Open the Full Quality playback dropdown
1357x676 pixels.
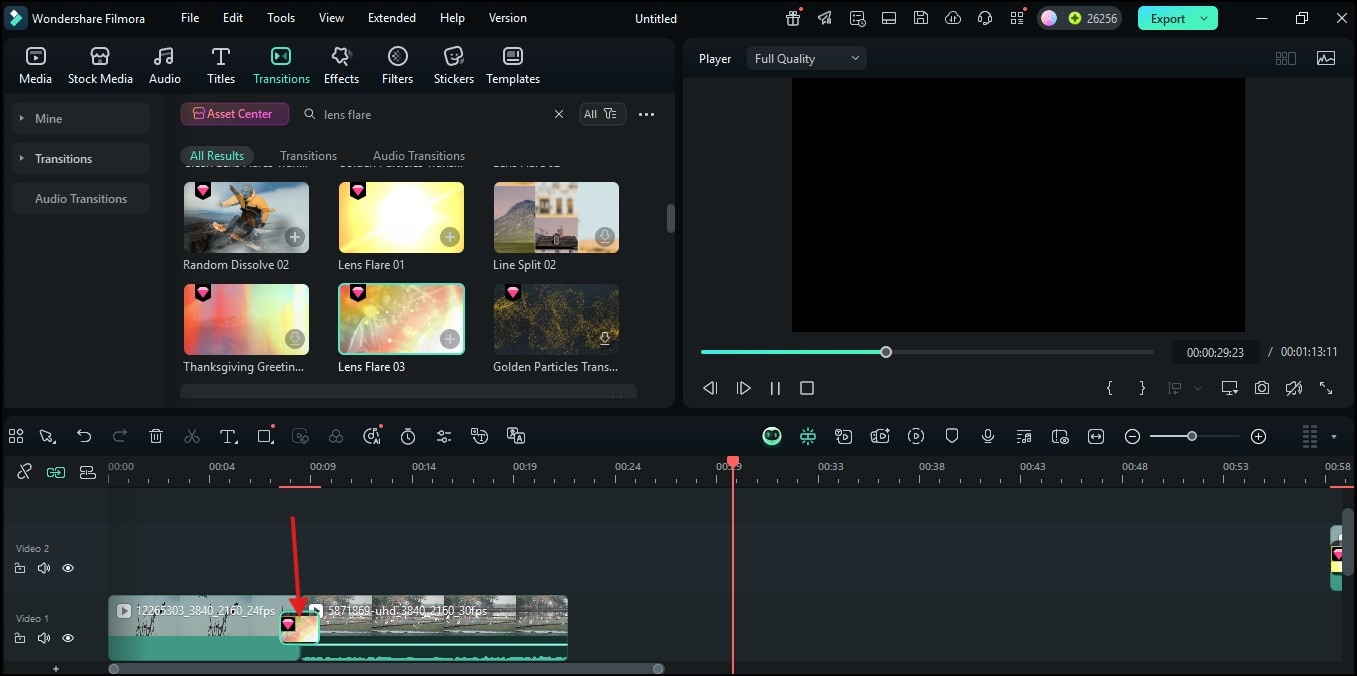pyautogui.click(x=805, y=58)
